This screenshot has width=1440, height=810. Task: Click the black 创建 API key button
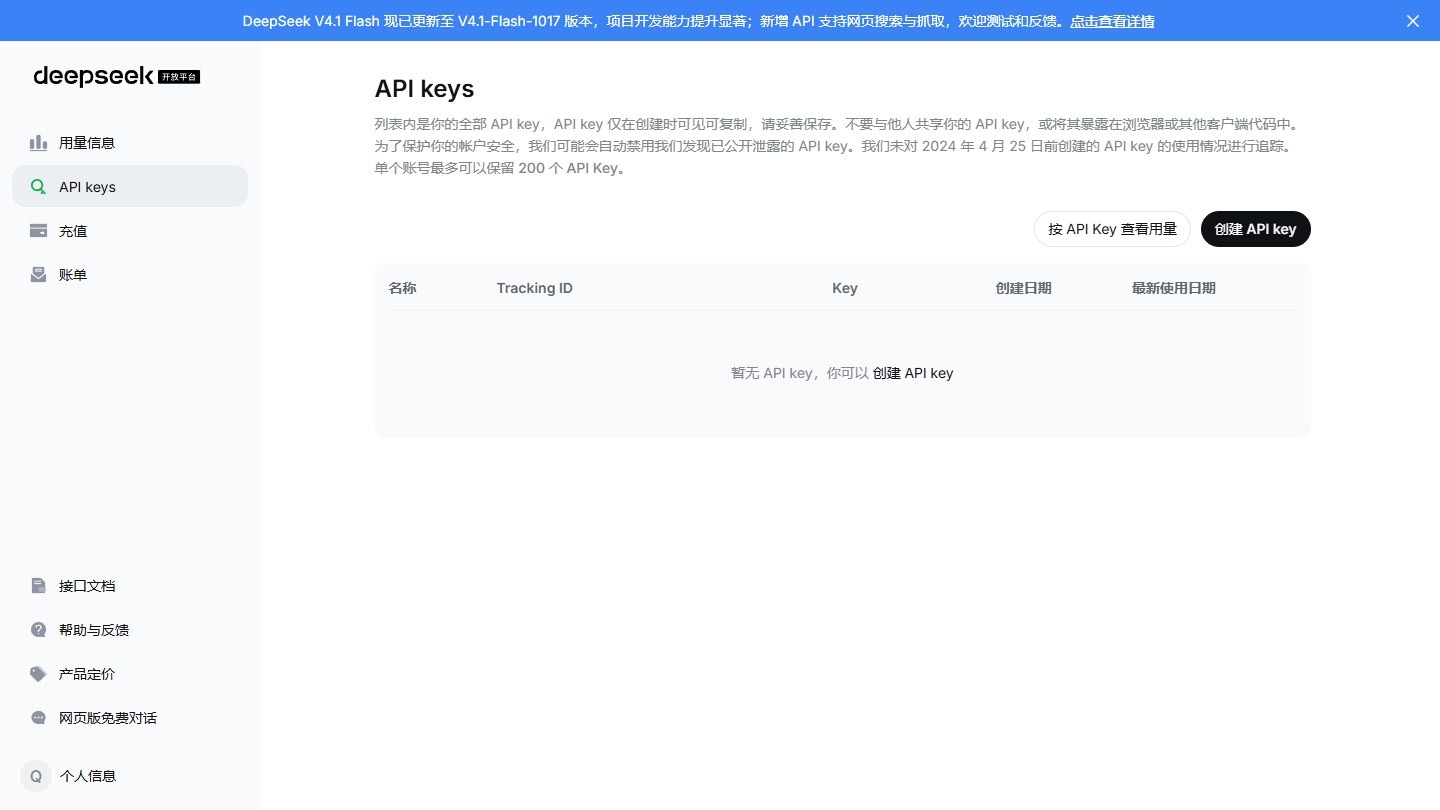pos(1255,229)
